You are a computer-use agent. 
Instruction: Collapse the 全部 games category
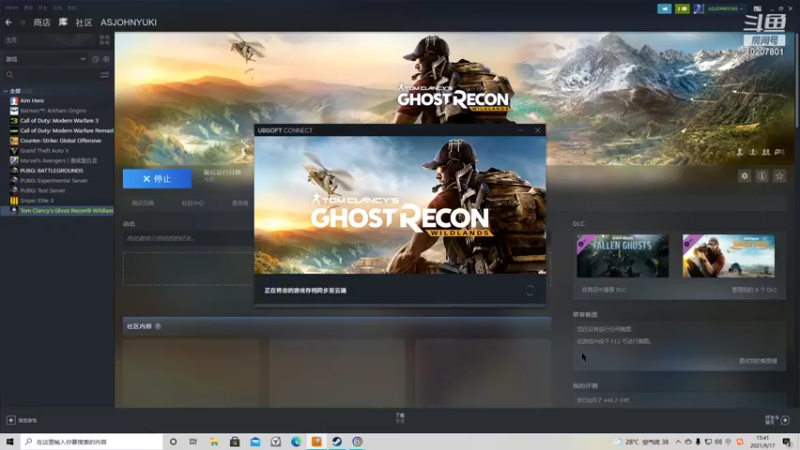coord(6,91)
